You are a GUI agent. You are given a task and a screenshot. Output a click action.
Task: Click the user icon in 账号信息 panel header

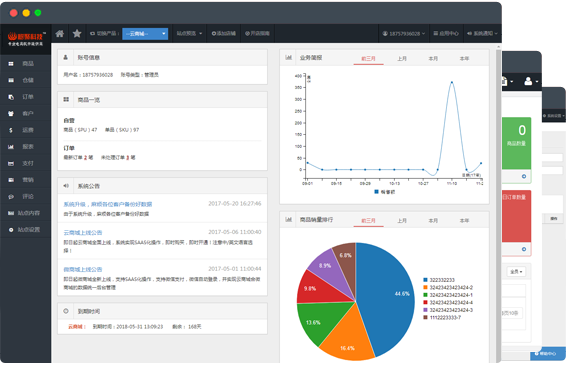pos(66,57)
